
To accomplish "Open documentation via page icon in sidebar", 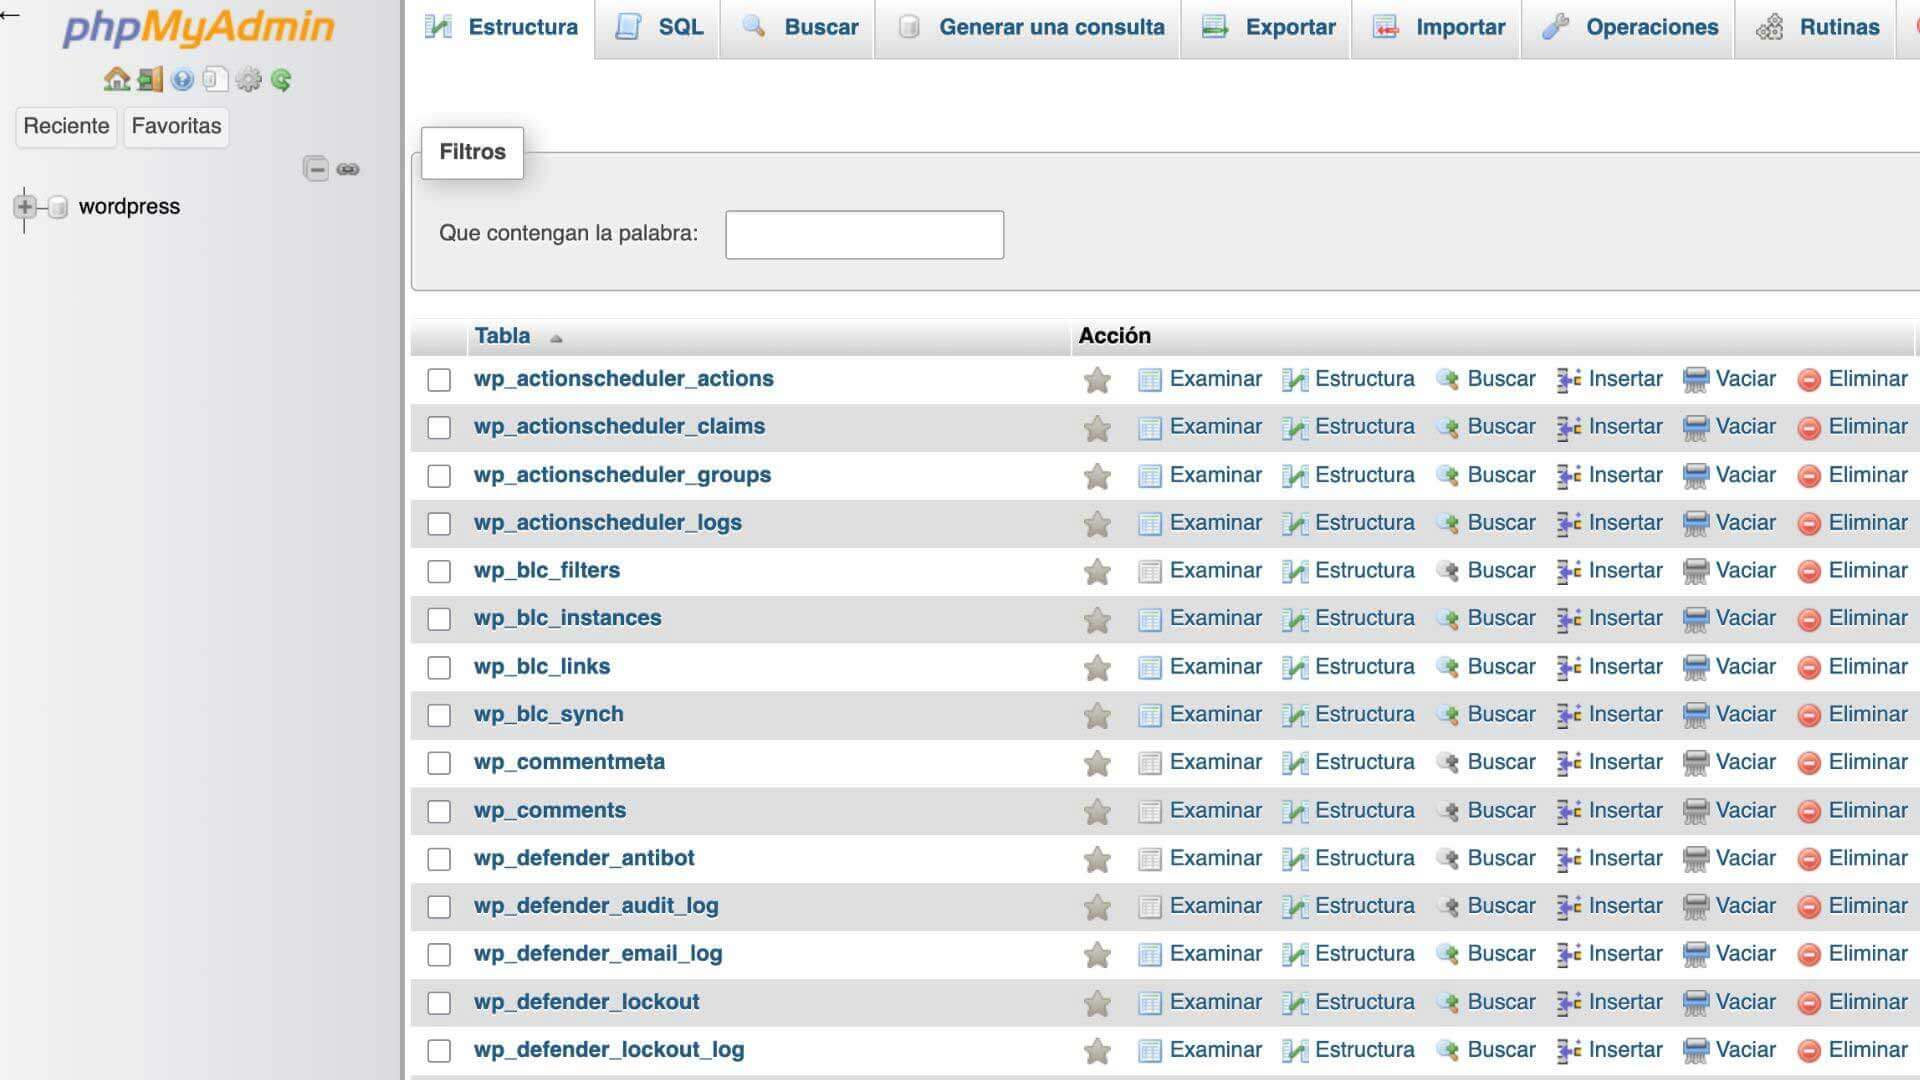I will tap(215, 79).
